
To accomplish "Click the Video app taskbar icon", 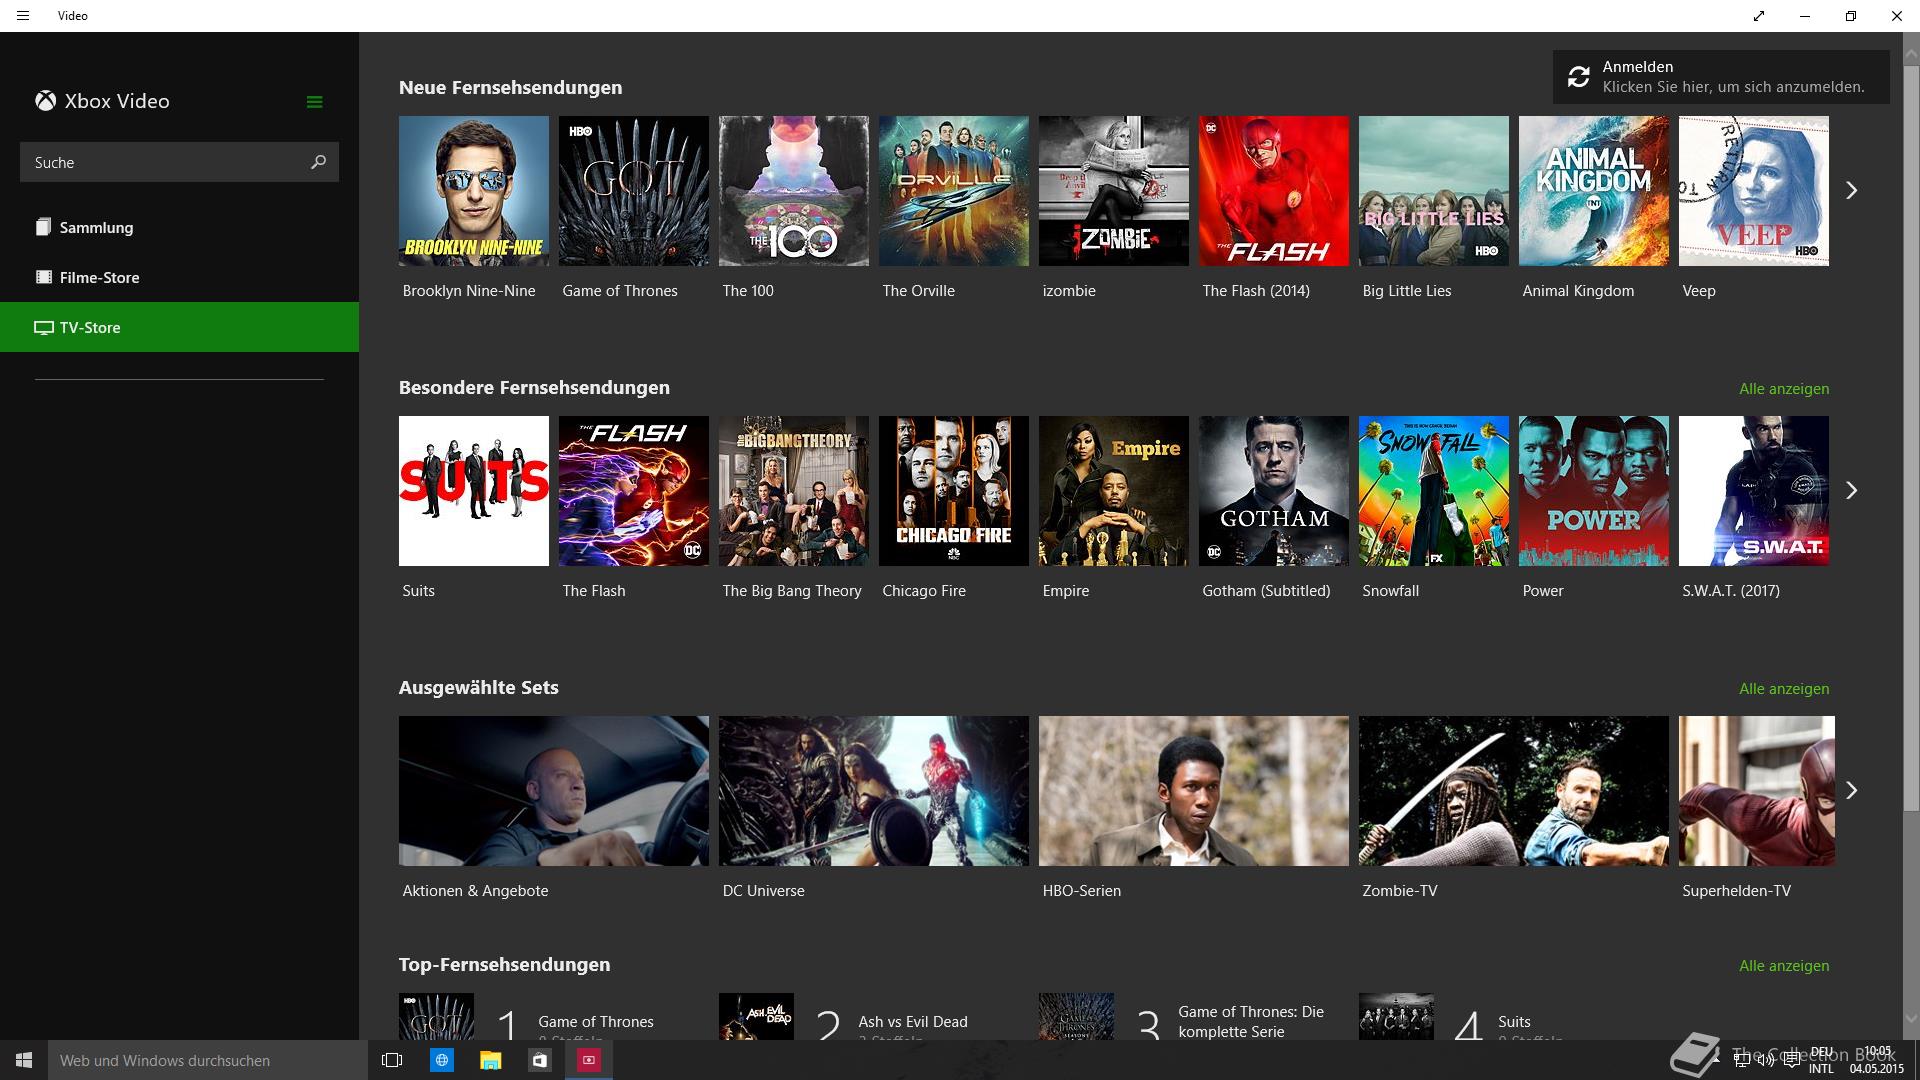I will pos(589,1060).
